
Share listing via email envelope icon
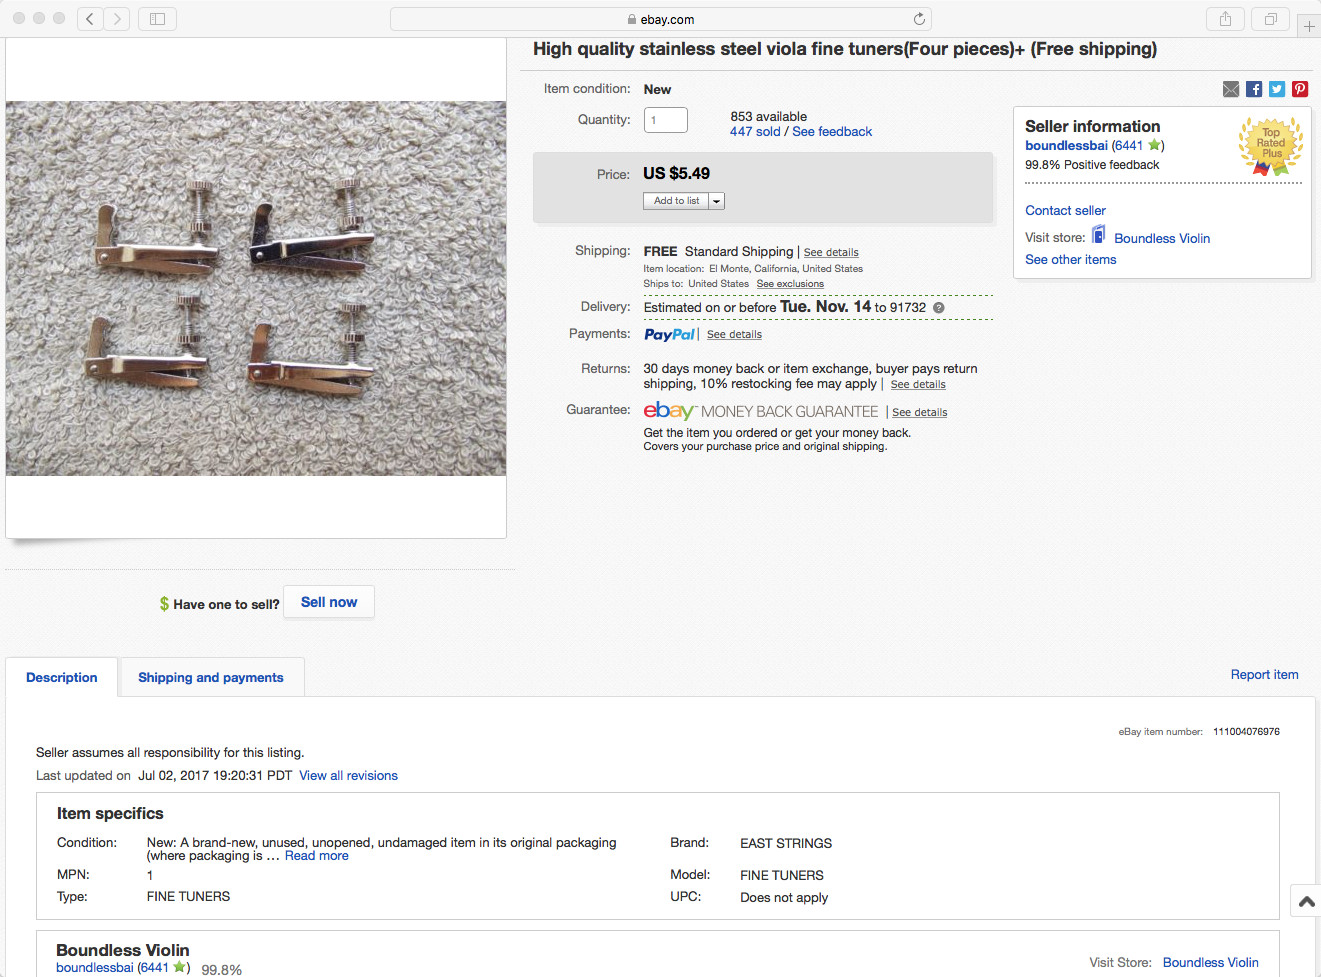1231,89
